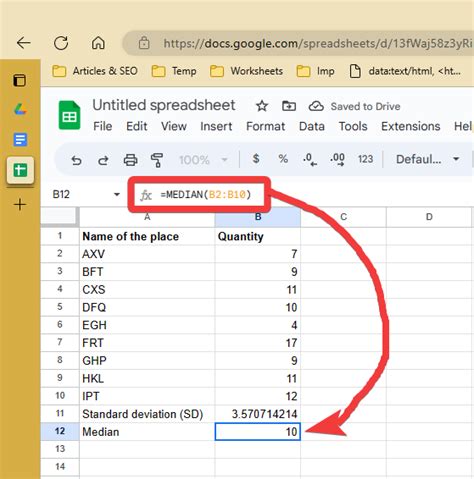Image resolution: width=474 pixels, height=479 pixels.
Task: Open the Data menu
Action: pos(312,127)
